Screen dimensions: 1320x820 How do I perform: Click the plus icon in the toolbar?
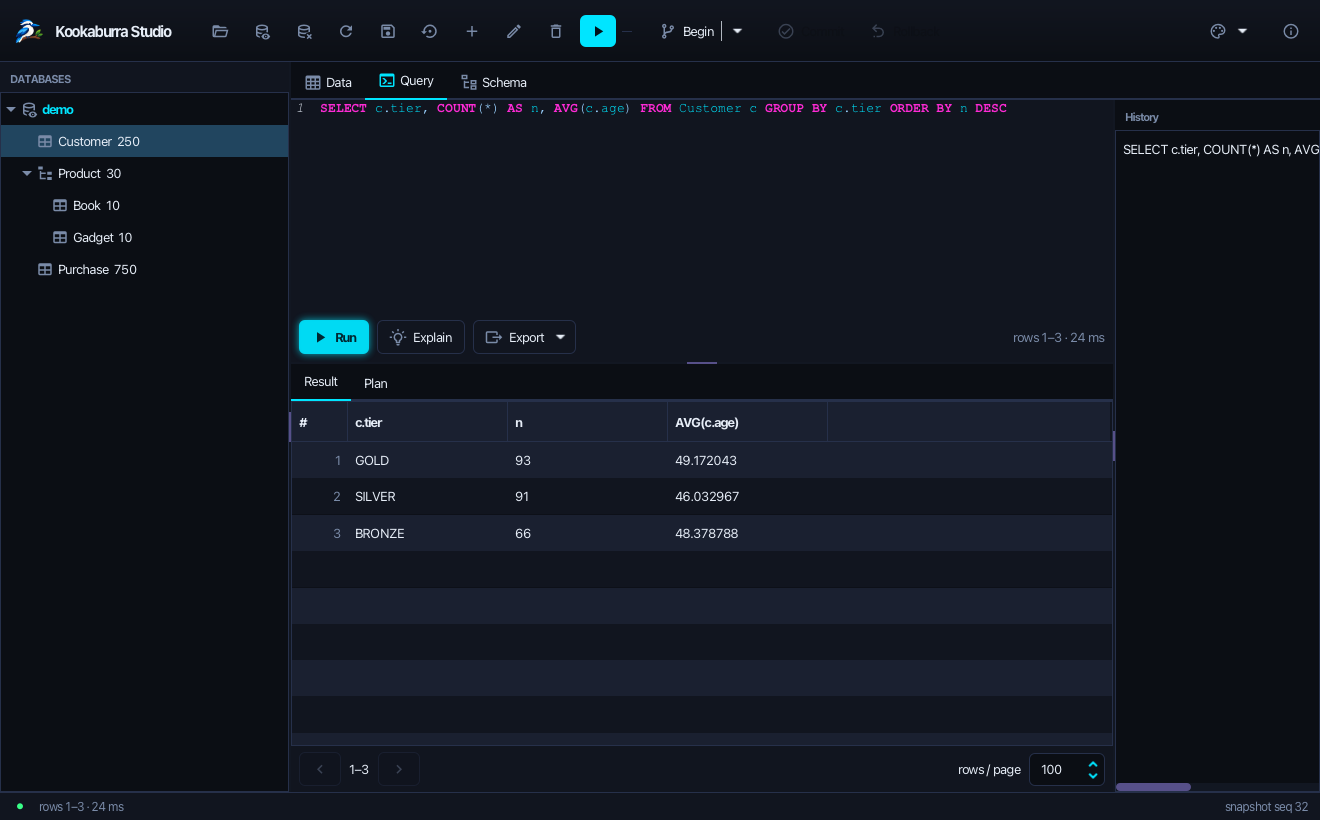click(472, 31)
